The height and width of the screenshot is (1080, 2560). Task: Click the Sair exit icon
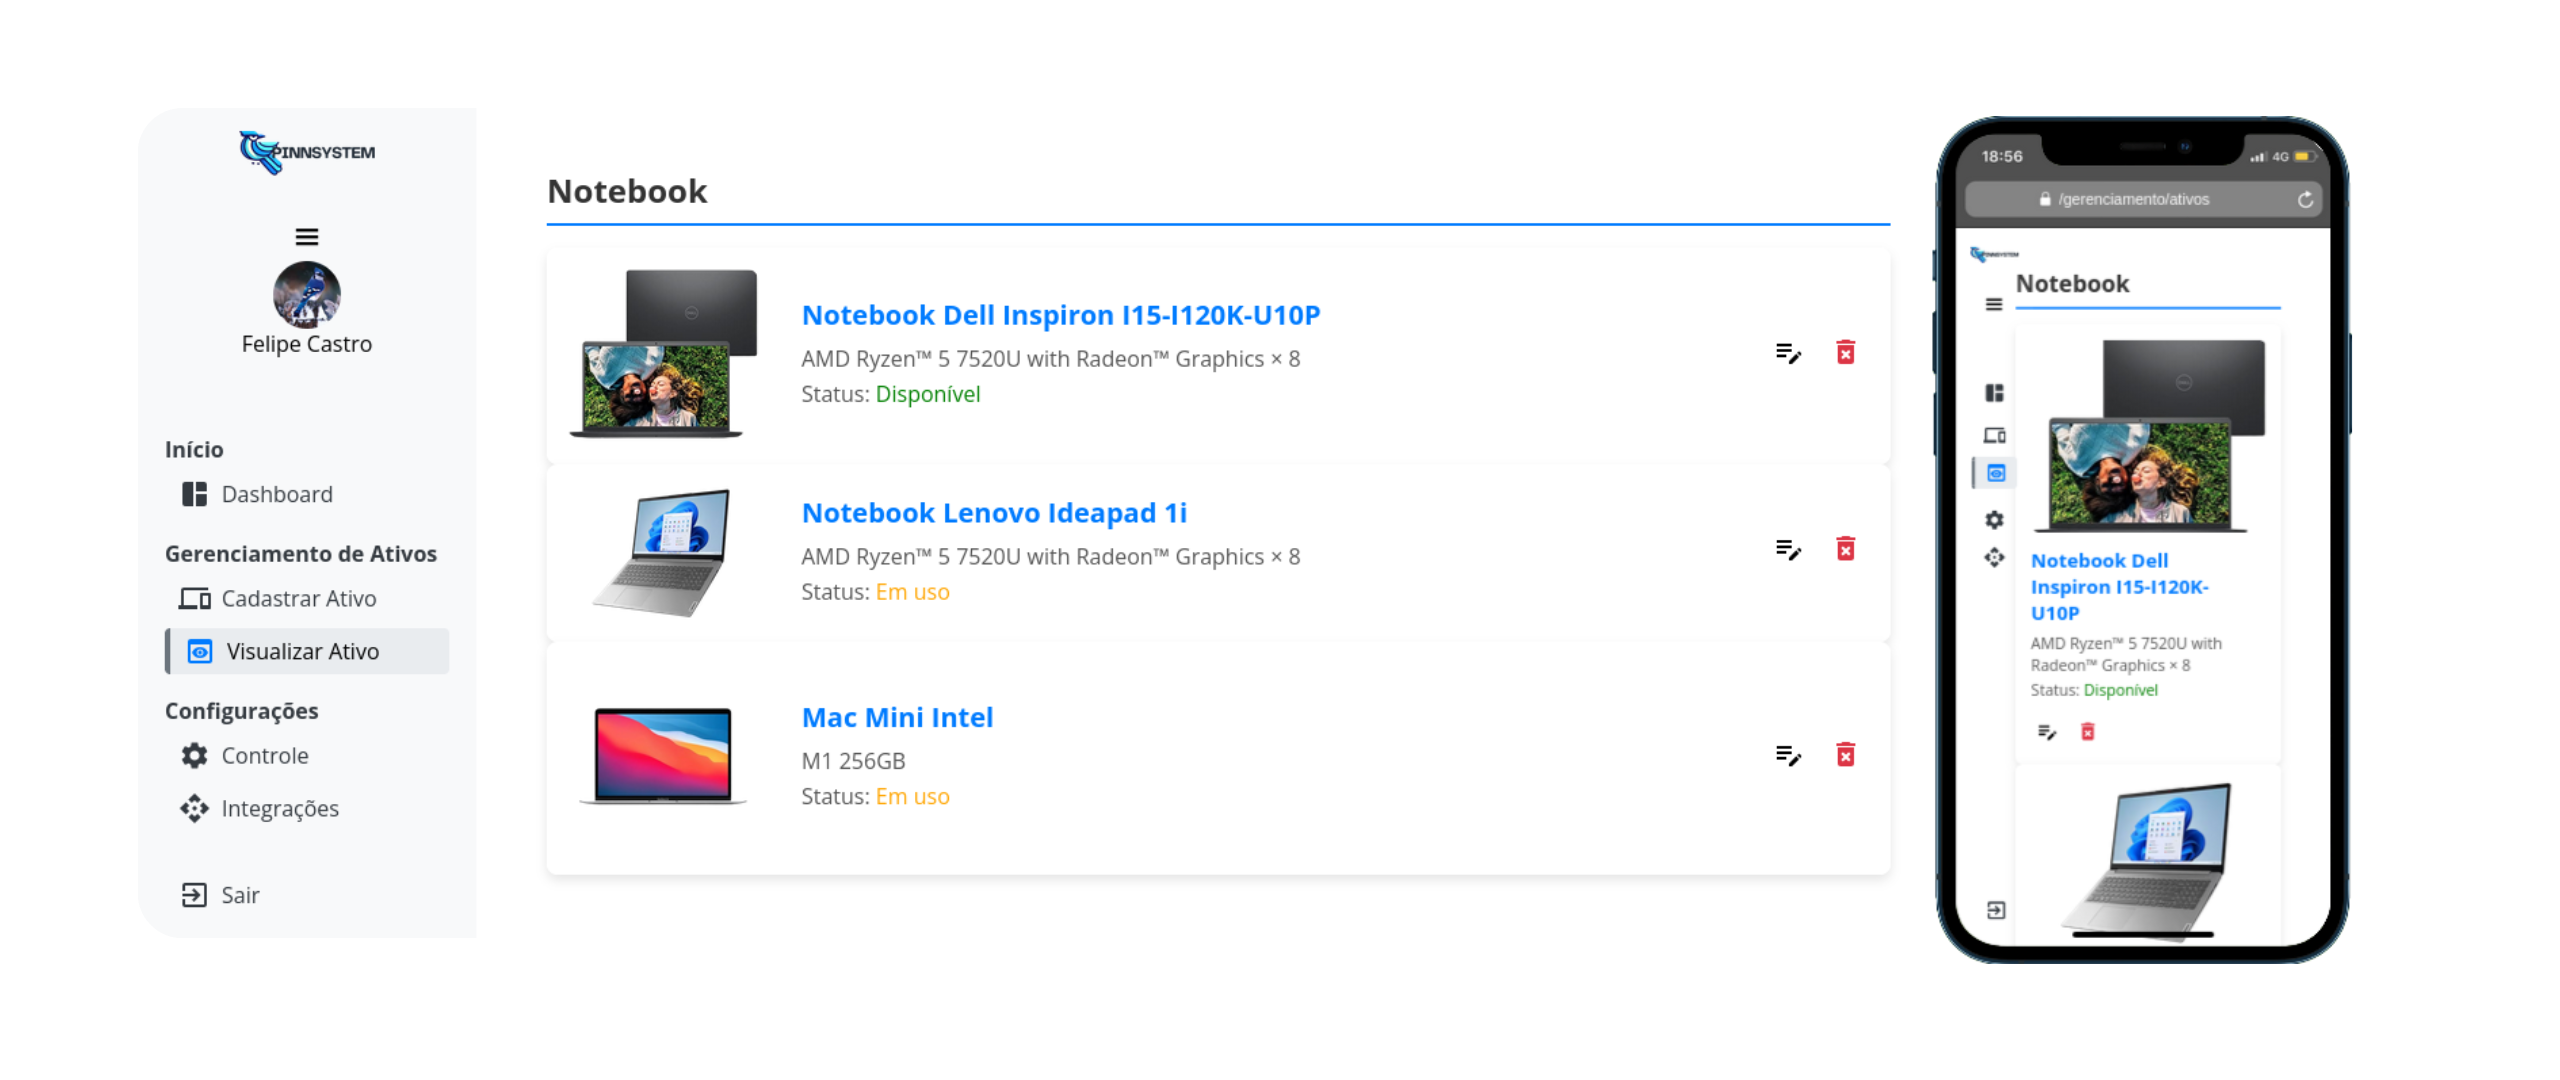pyautogui.click(x=194, y=894)
